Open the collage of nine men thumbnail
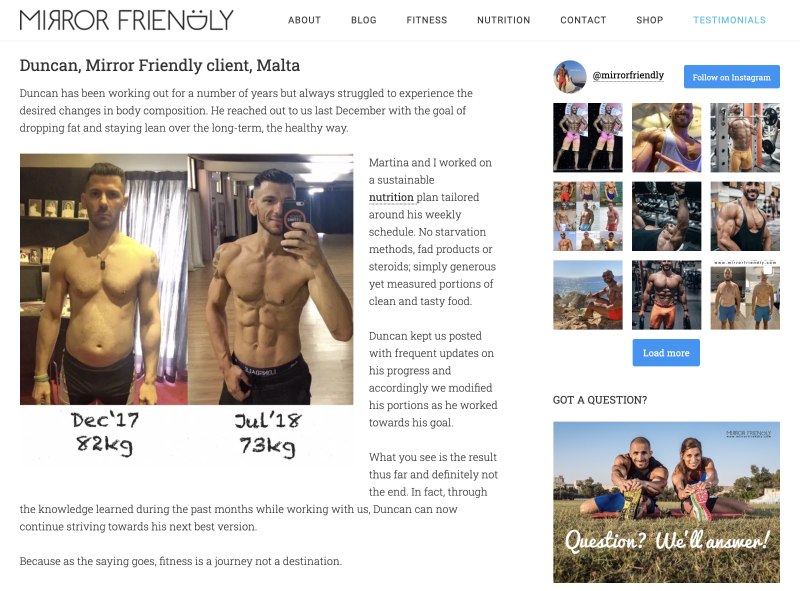The height and width of the screenshot is (591, 800). pos(588,216)
